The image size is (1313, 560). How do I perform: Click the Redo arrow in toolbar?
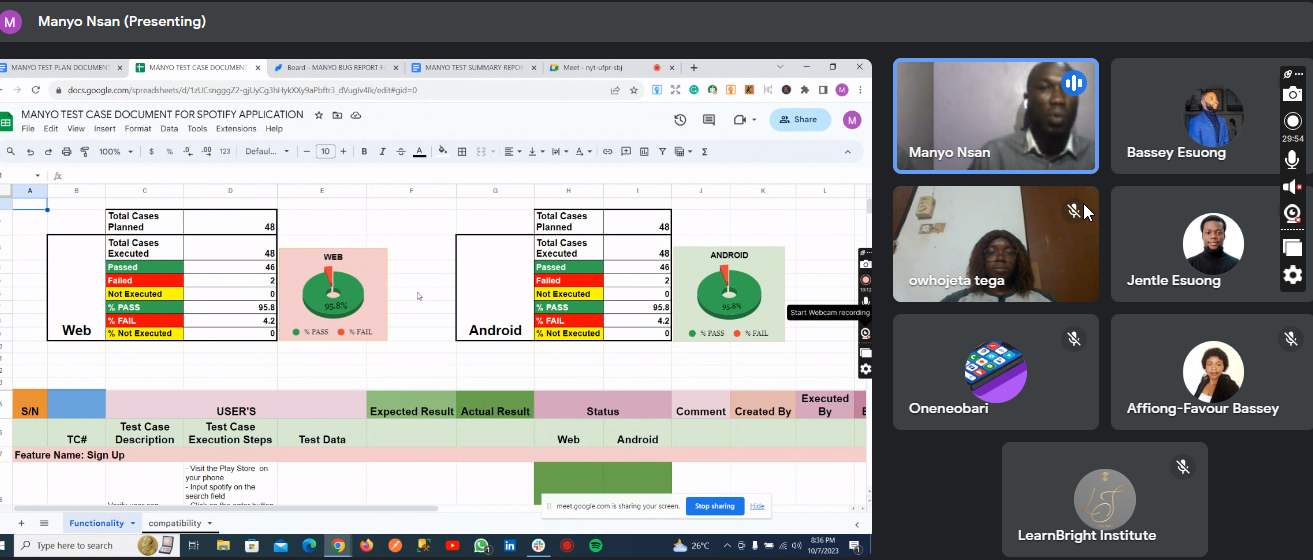[48, 152]
